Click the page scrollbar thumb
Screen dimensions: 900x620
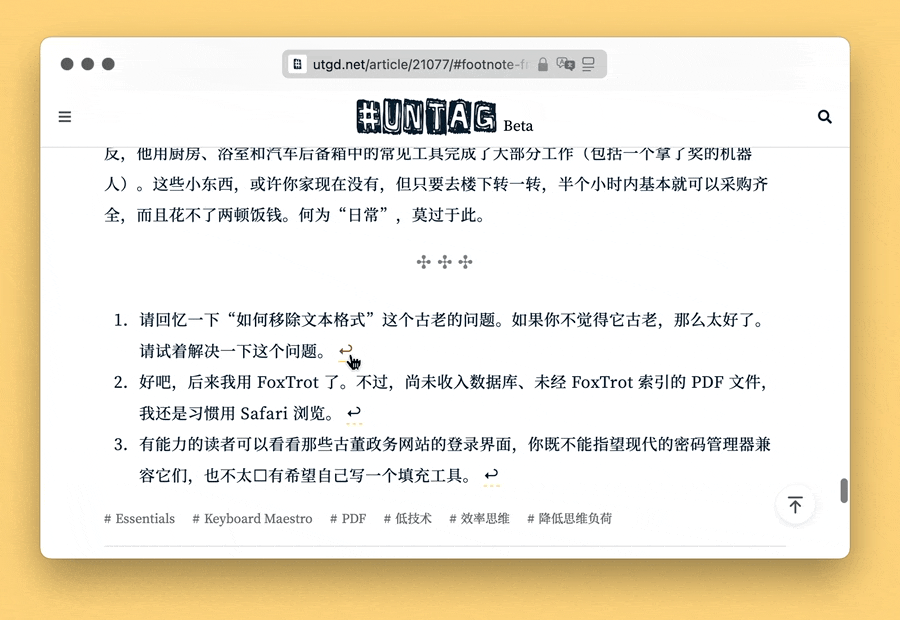tap(844, 491)
